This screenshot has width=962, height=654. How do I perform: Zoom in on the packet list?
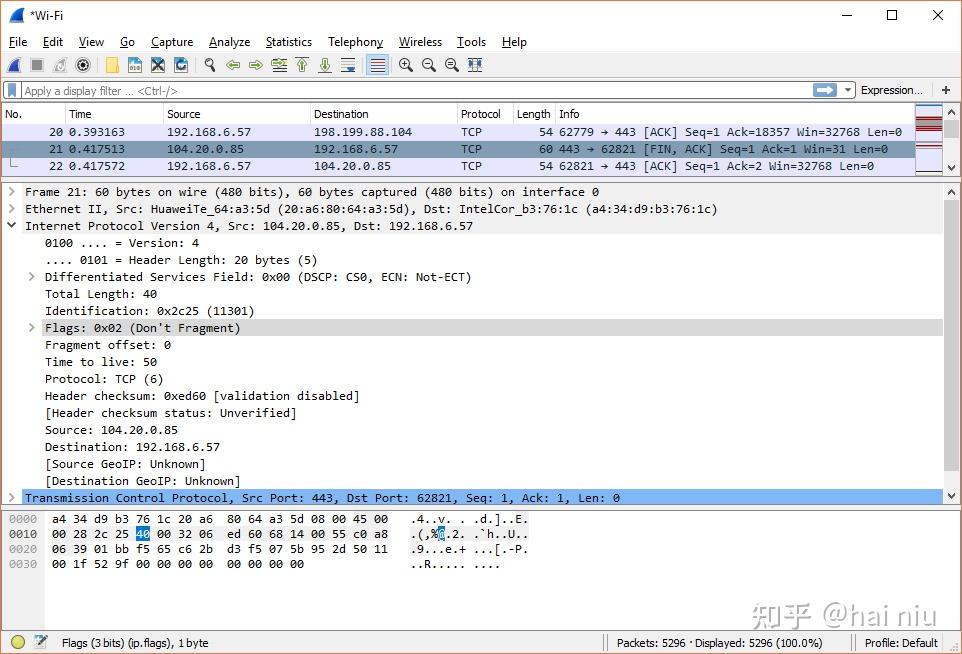coord(405,64)
